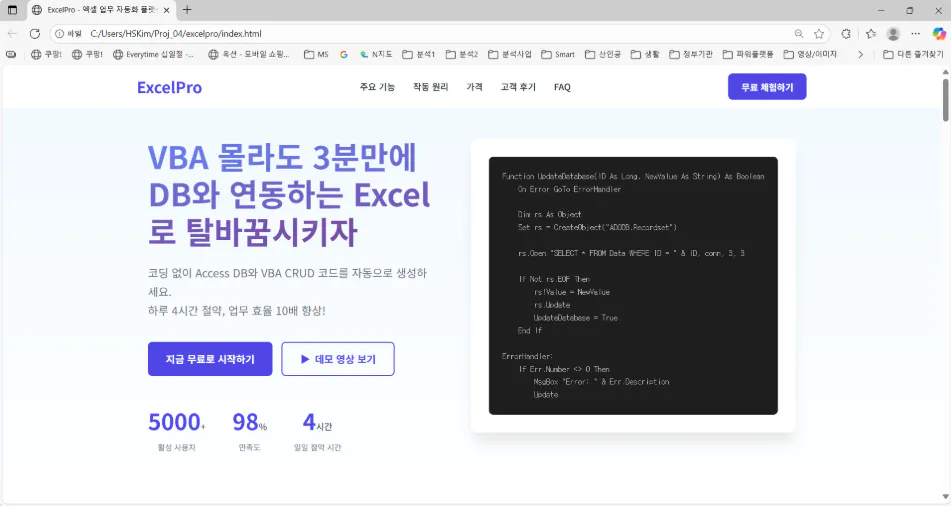The height and width of the screenshot is (506, 951).
Task: Expand the 정부기관 bookmark folder
Action: [x=691, y=54]
